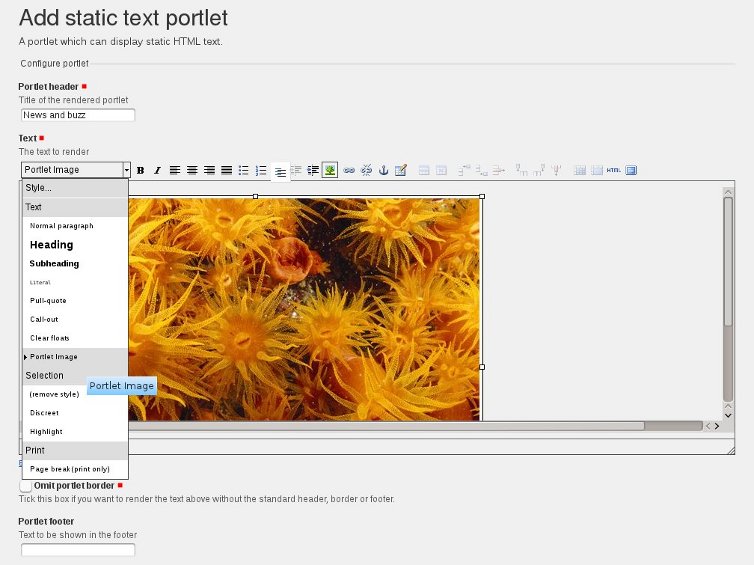Click the insert link chain icon
This screenshot has height=565, width=754.
coord(349,171)
